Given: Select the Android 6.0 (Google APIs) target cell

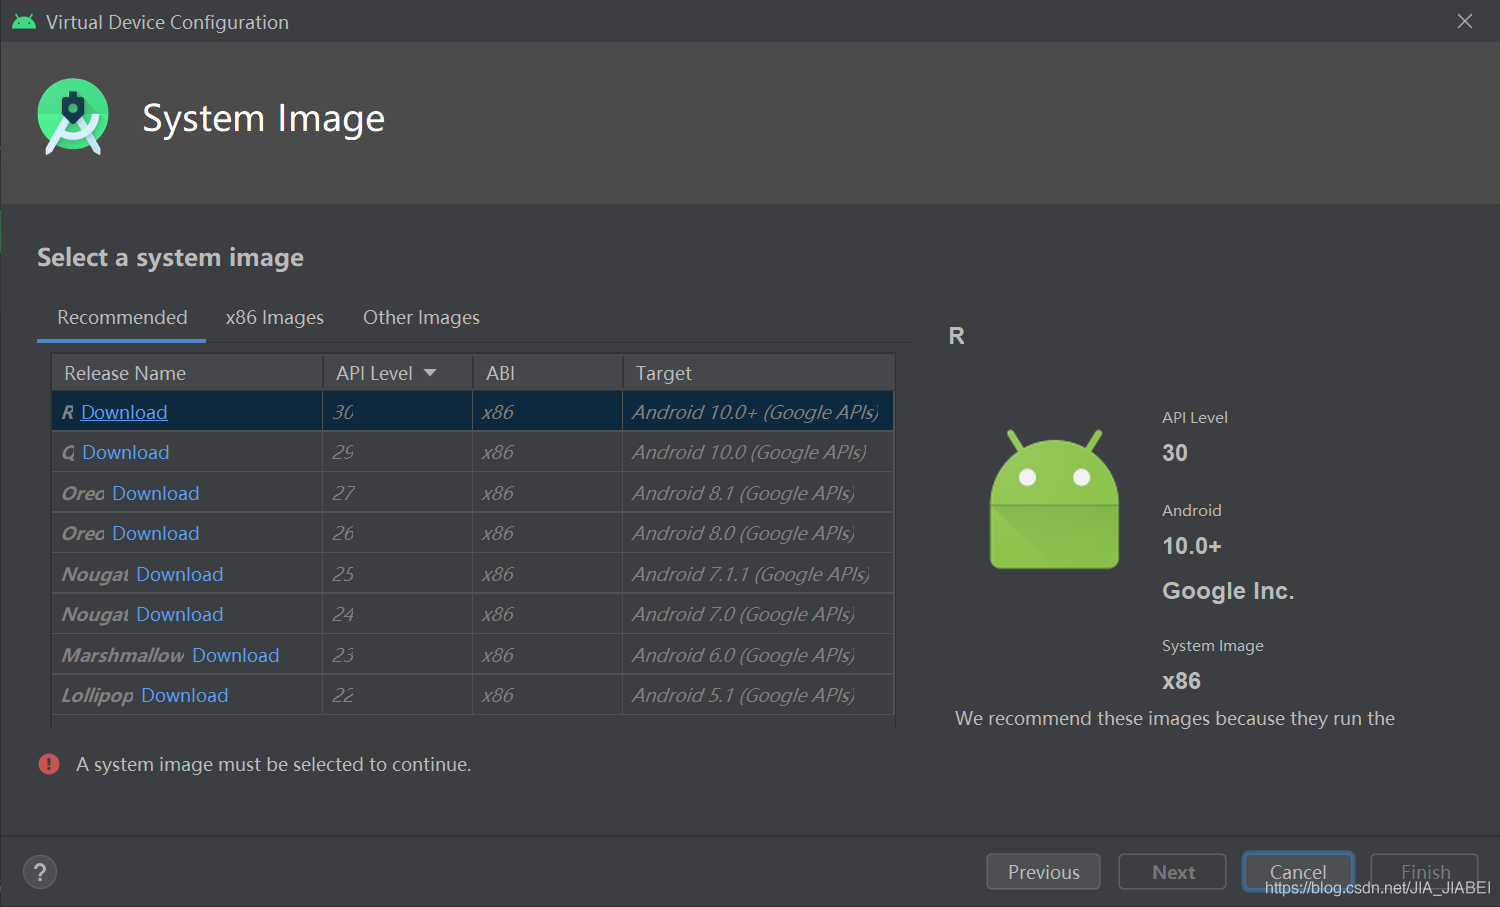Looking at the screenshot, I should point(758,655).
